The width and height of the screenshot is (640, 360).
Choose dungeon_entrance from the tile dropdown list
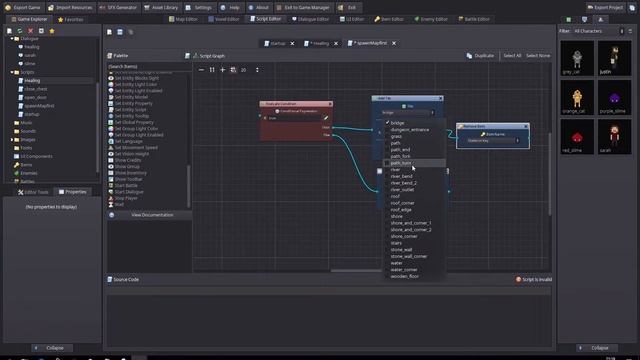coord(409,130)
